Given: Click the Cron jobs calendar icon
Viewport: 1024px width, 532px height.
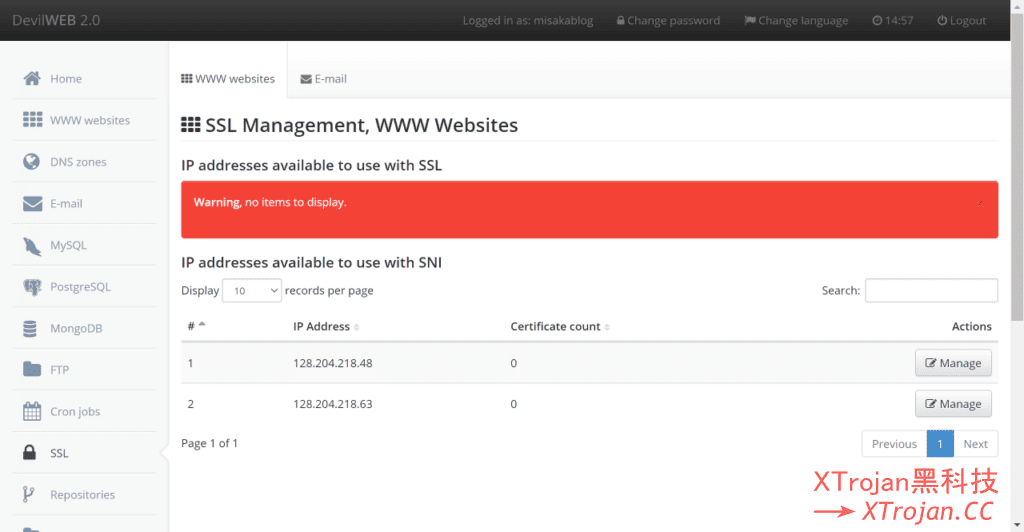Looking at the screenshot, I should click(x=32, y=412).
